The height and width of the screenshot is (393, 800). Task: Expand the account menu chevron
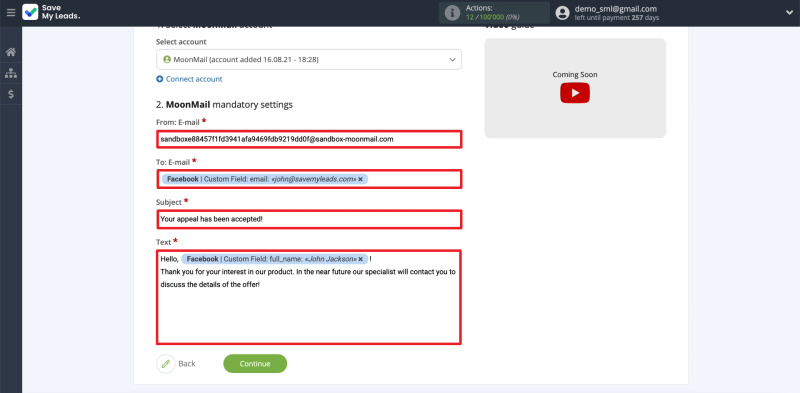789,13
